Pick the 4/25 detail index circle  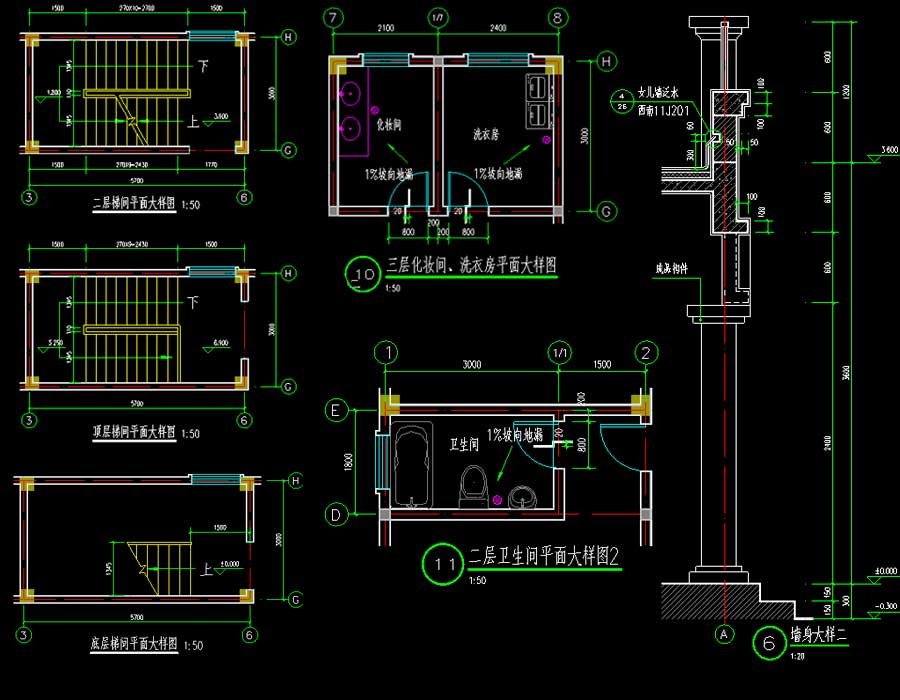(x=622, y=102)
